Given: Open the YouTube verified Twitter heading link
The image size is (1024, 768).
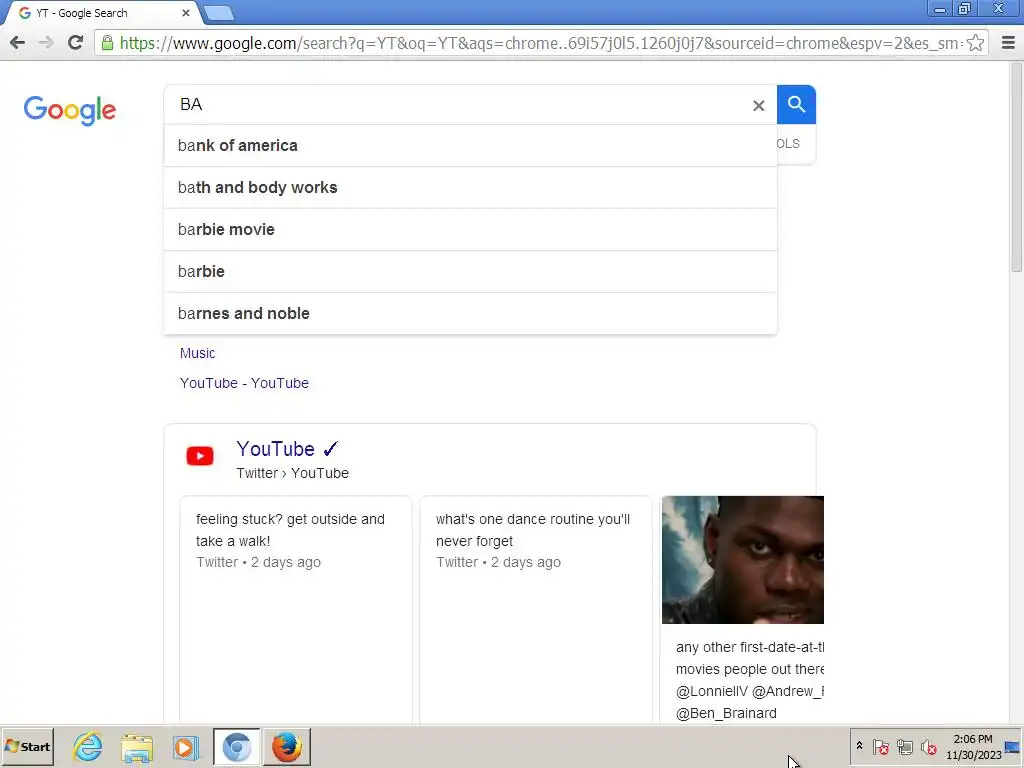Looking at the screenshot, I should click(287, 449).
